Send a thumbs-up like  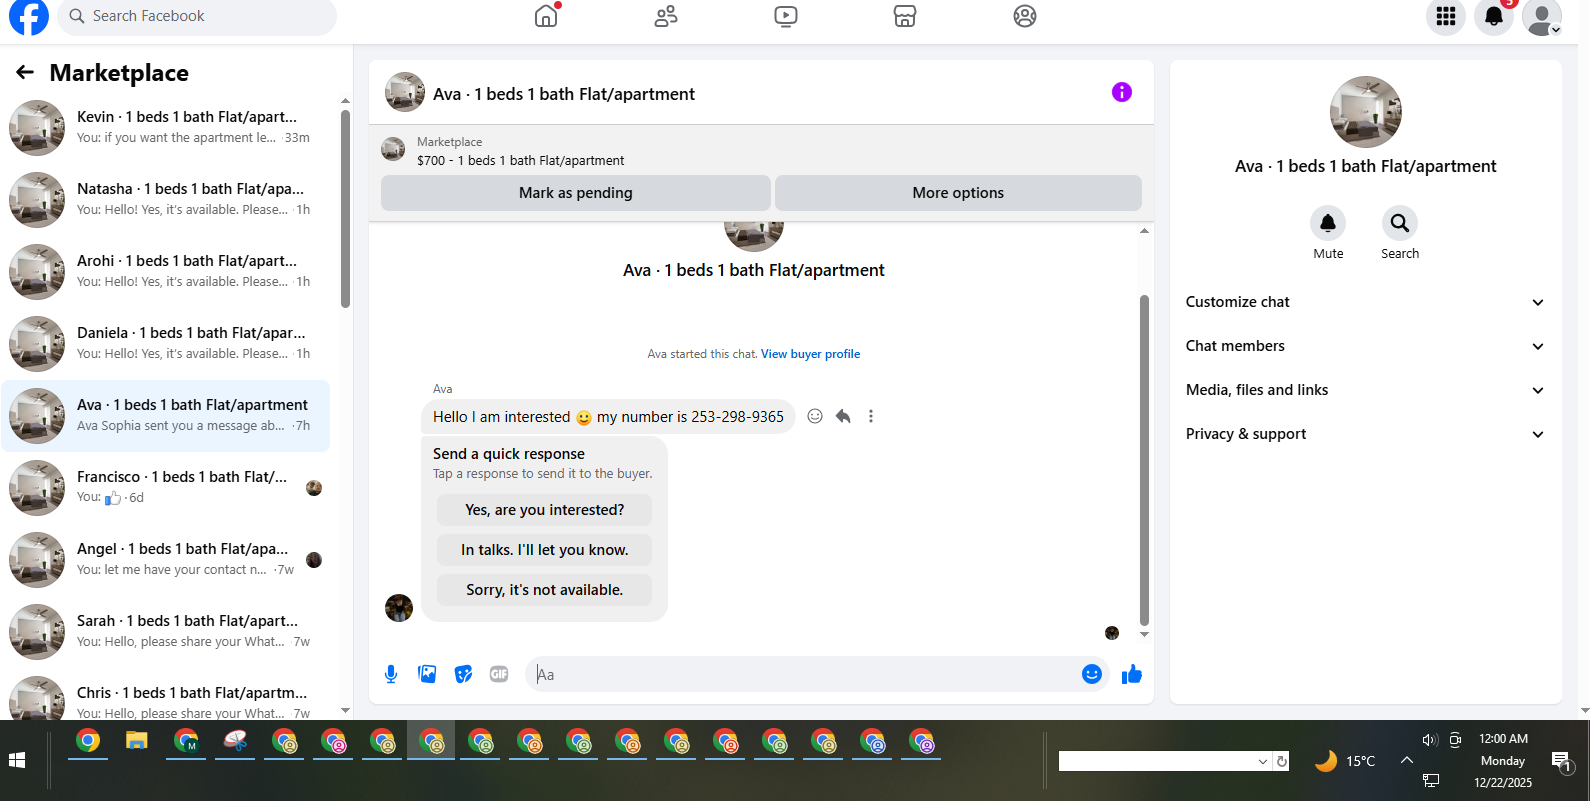click(x=1132, y=674)
